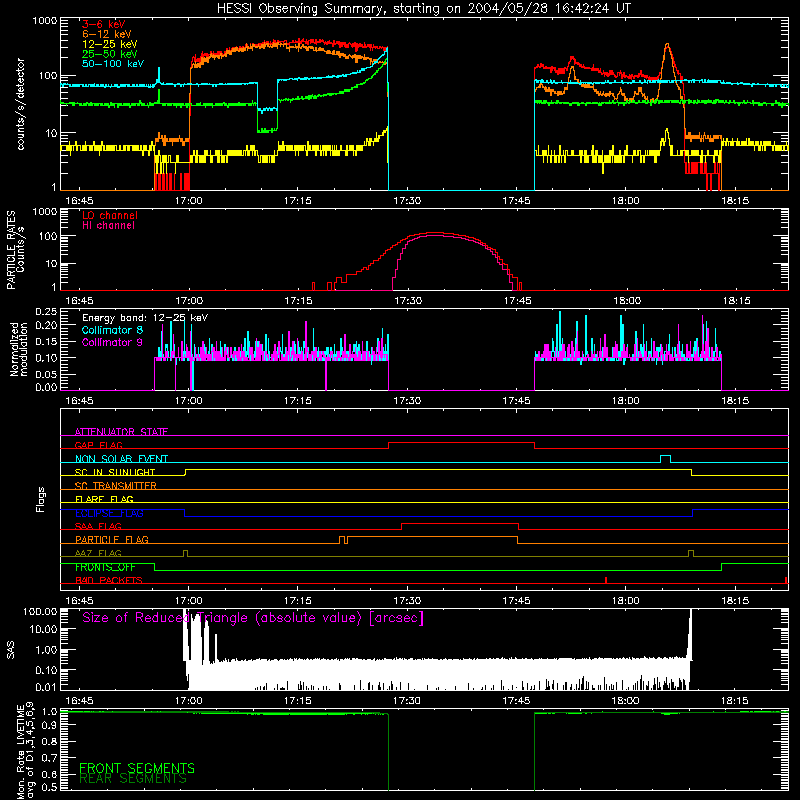Click the SAS axis label

[11, 649]
